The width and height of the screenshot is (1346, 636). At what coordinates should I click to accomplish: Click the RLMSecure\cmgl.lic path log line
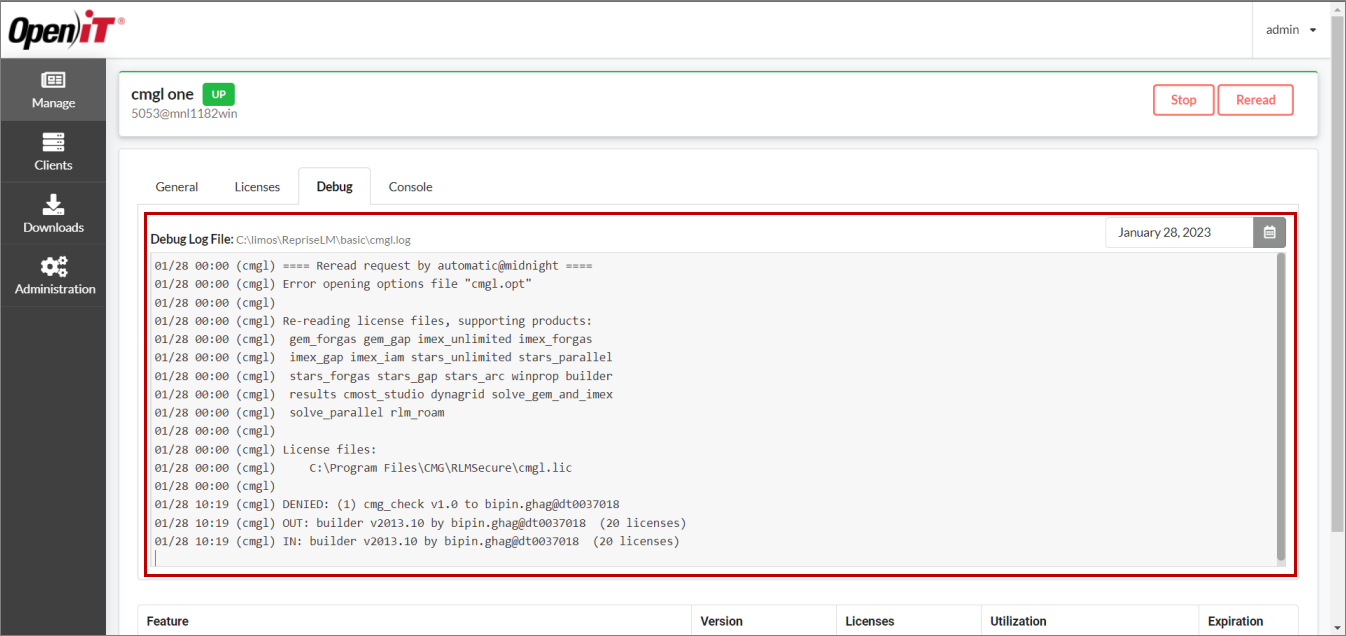363,467
